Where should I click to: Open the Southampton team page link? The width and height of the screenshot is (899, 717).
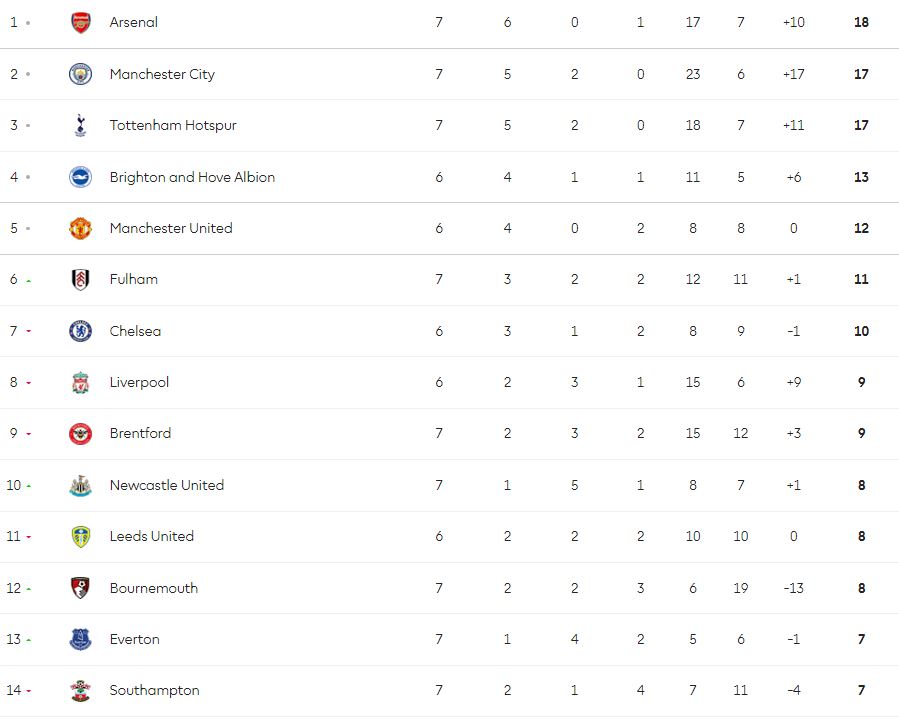point(154,691)
